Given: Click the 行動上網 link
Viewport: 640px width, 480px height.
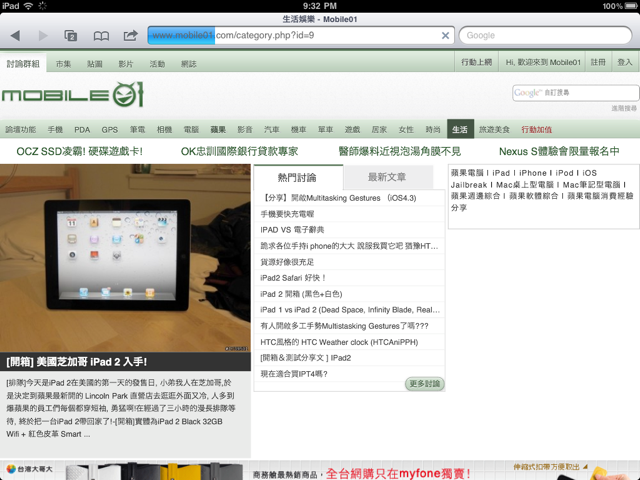Looking at the screenshot, I should [476, 62].
